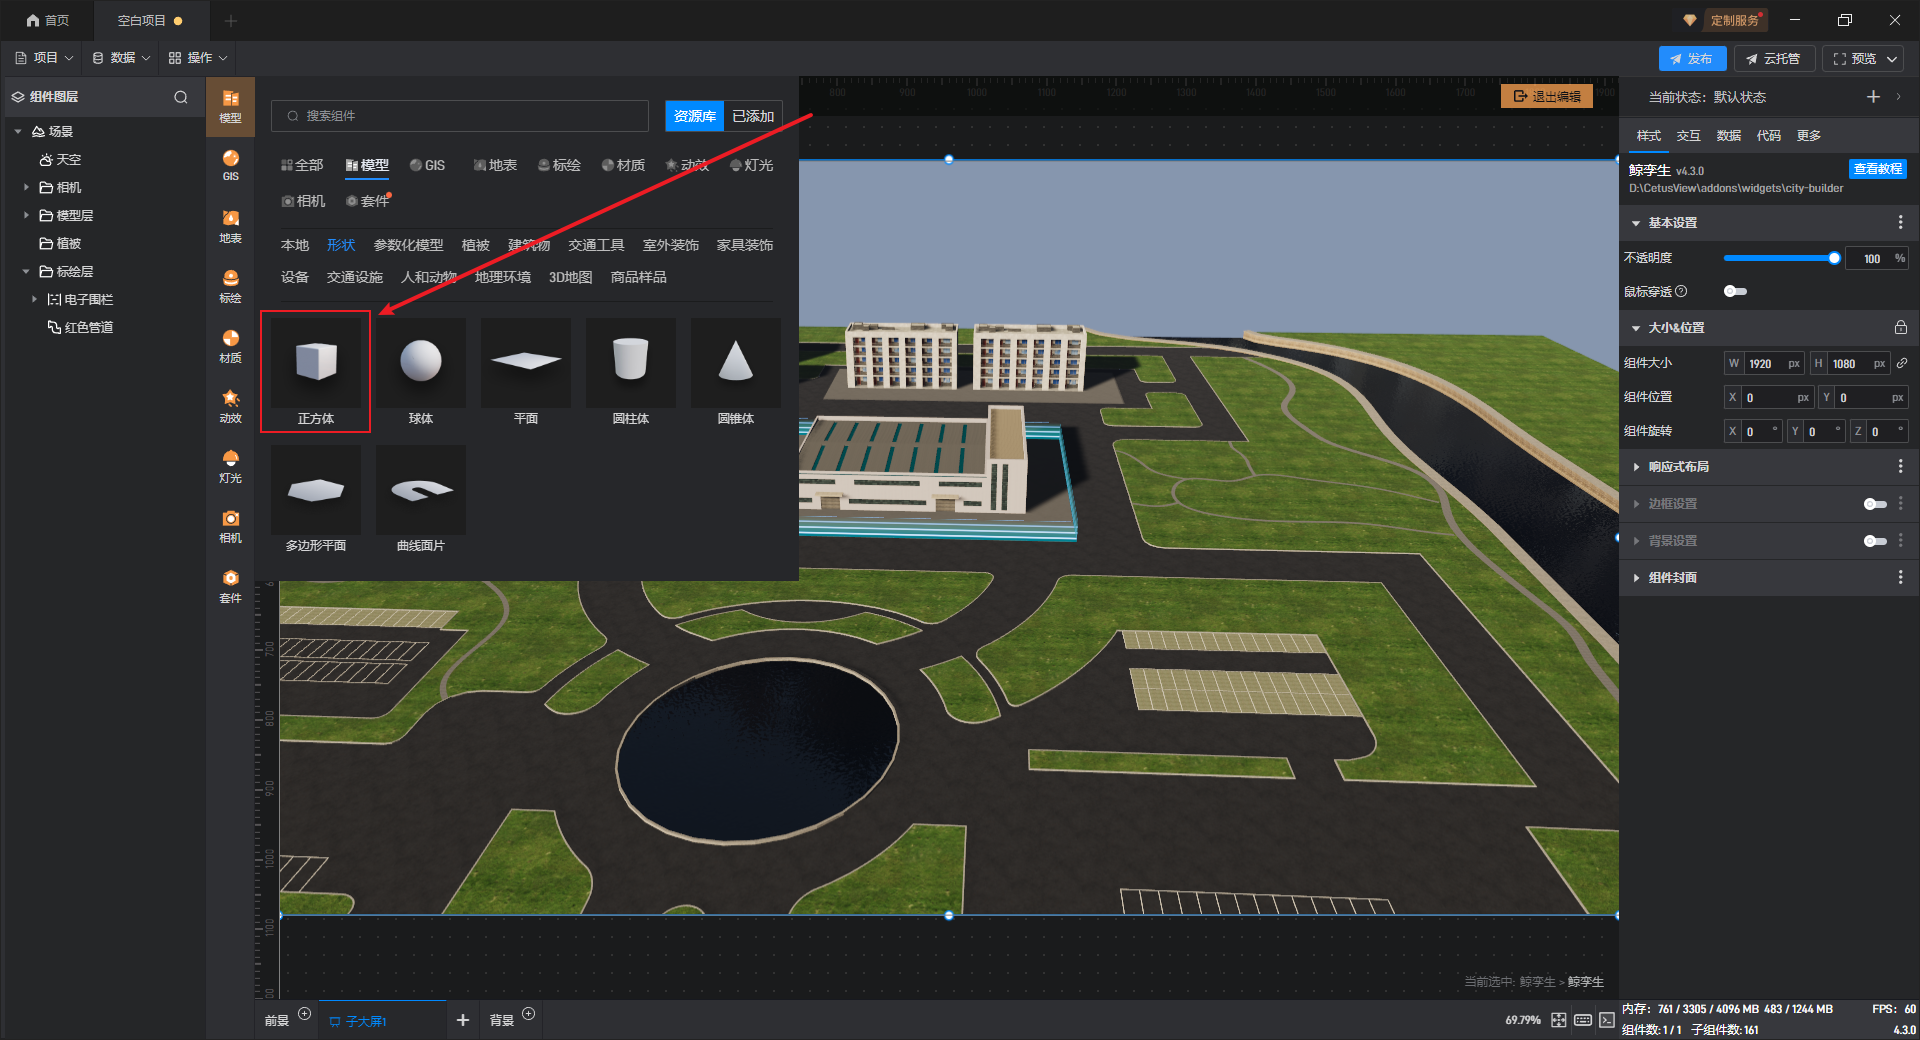Click the 退出编辑 button
Image resolution: width=1920 pixels, height=1040 pixels.
pyautogui.click(x=1546, y=96)
